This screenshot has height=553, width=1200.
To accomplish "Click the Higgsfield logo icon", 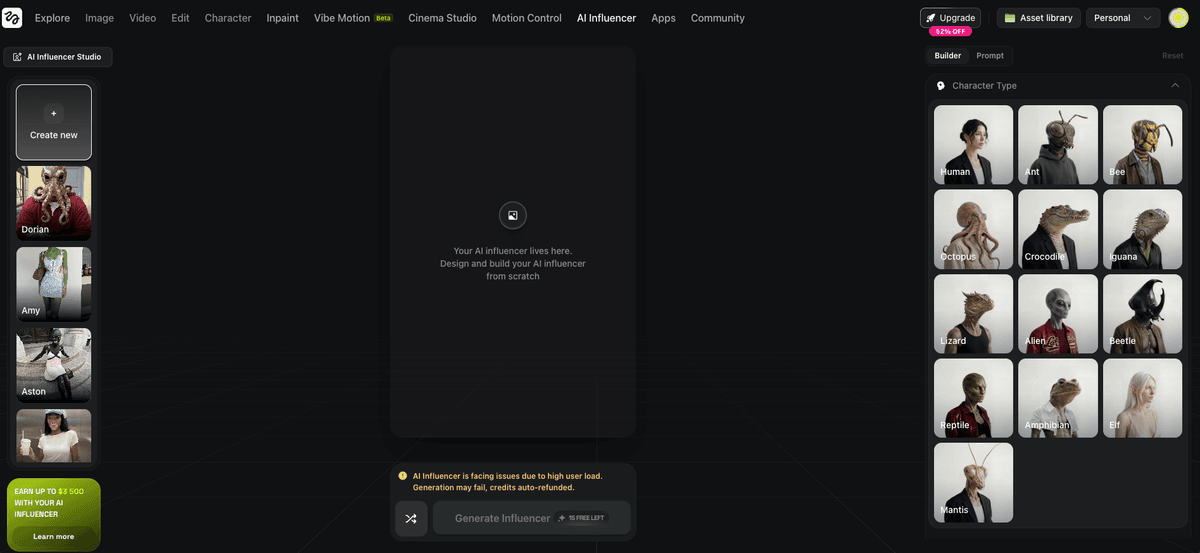I will tap(12, 18).
